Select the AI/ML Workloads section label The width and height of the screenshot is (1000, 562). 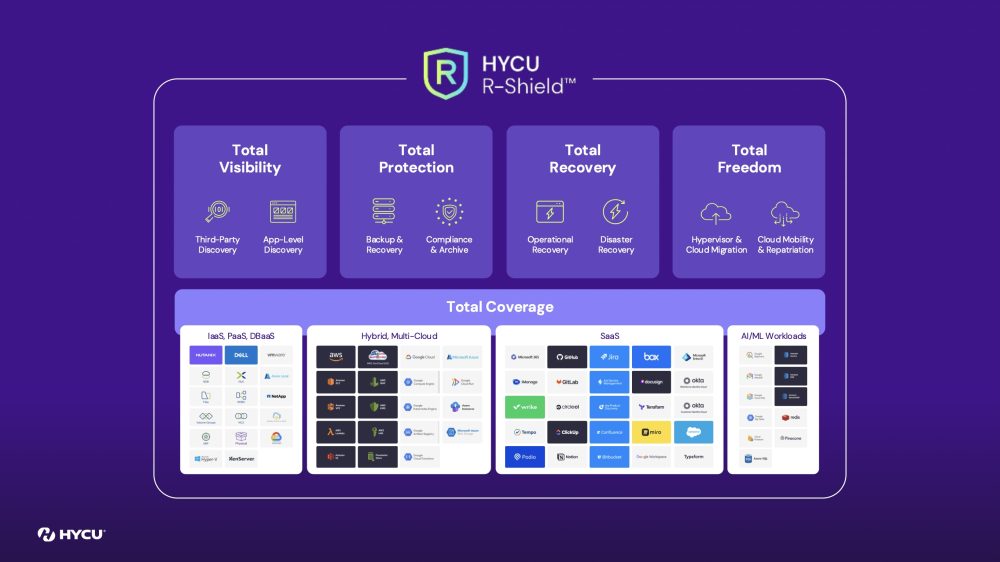772,336
